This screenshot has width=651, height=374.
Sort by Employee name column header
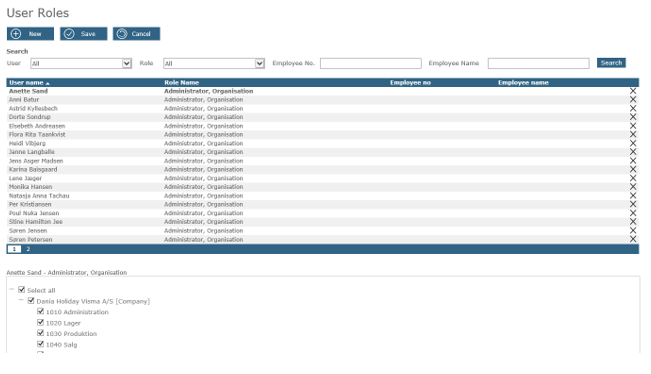pos(523,83)
